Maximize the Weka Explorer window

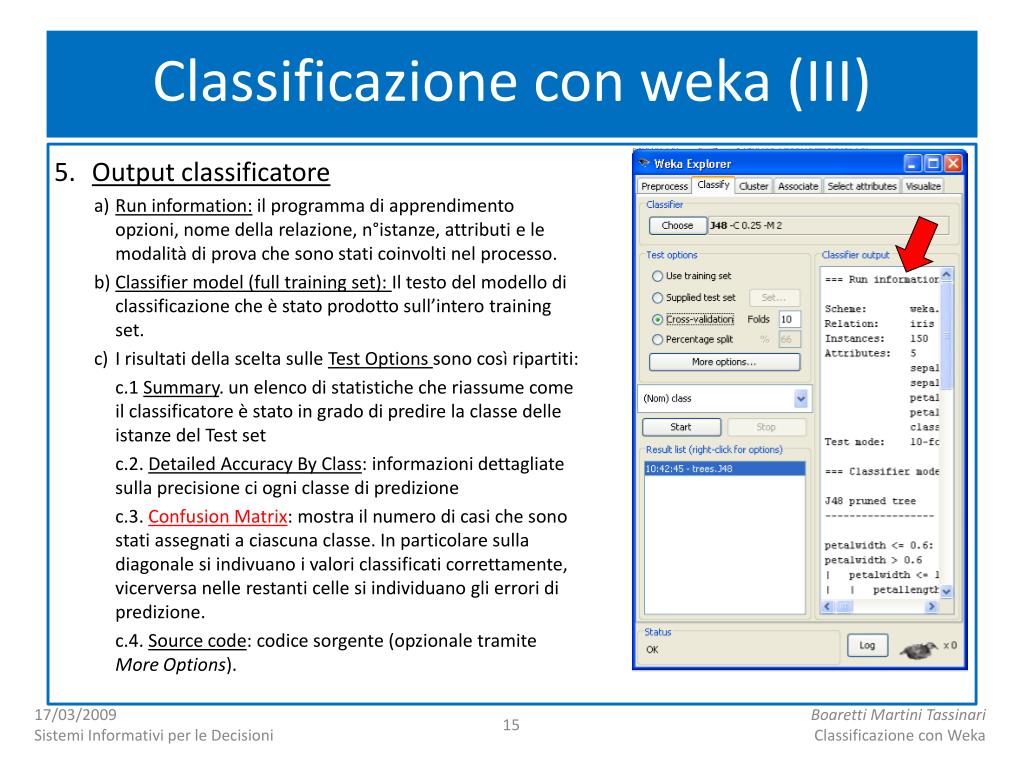pyautogui.click(x=933, y=163)
